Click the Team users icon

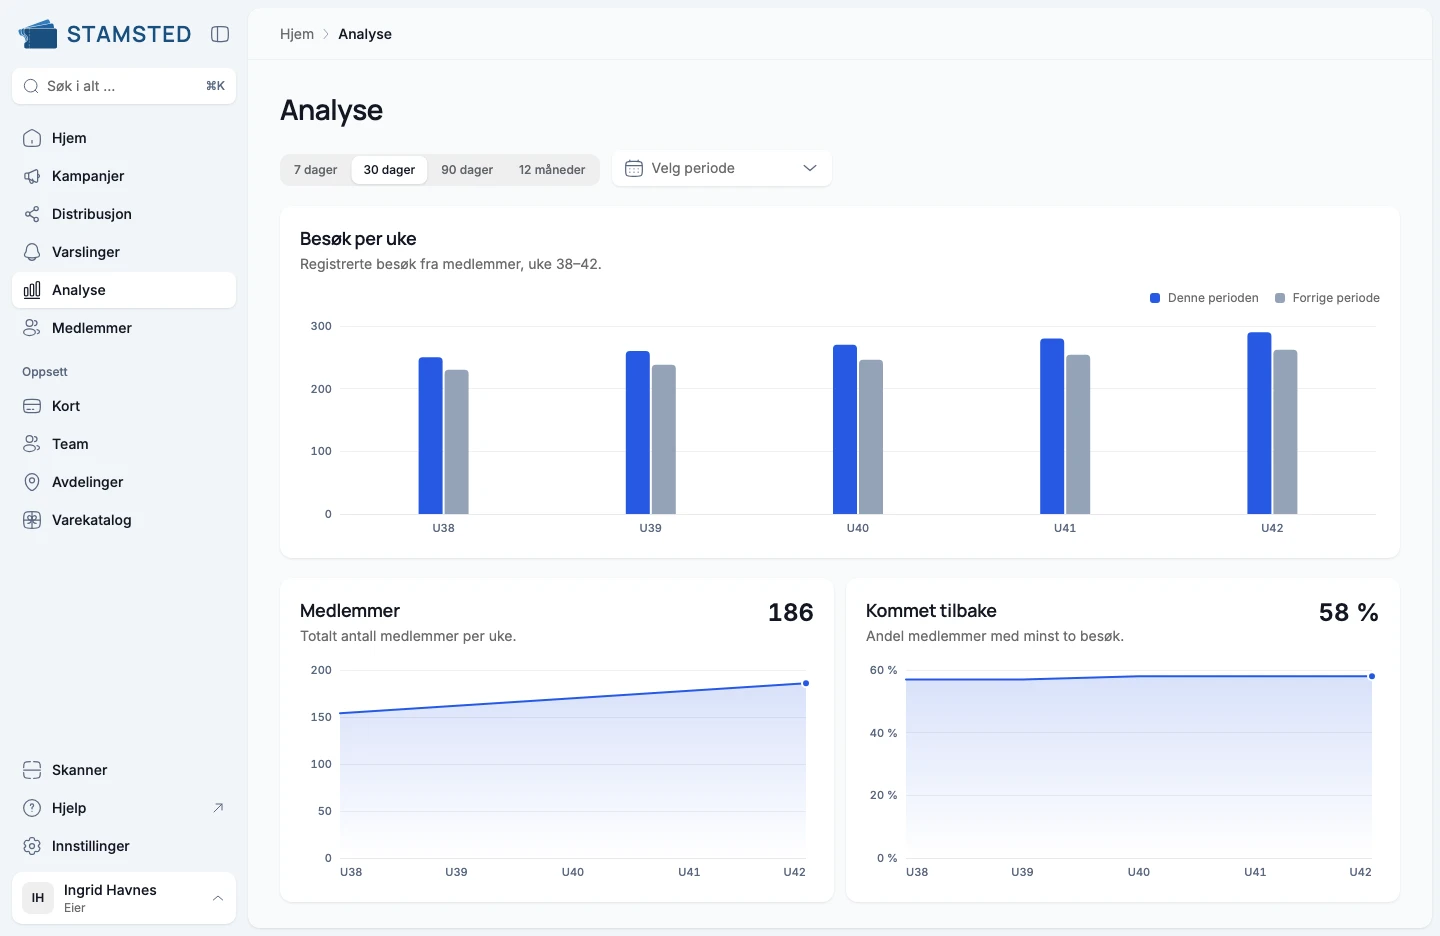click(x=32, y=444)
